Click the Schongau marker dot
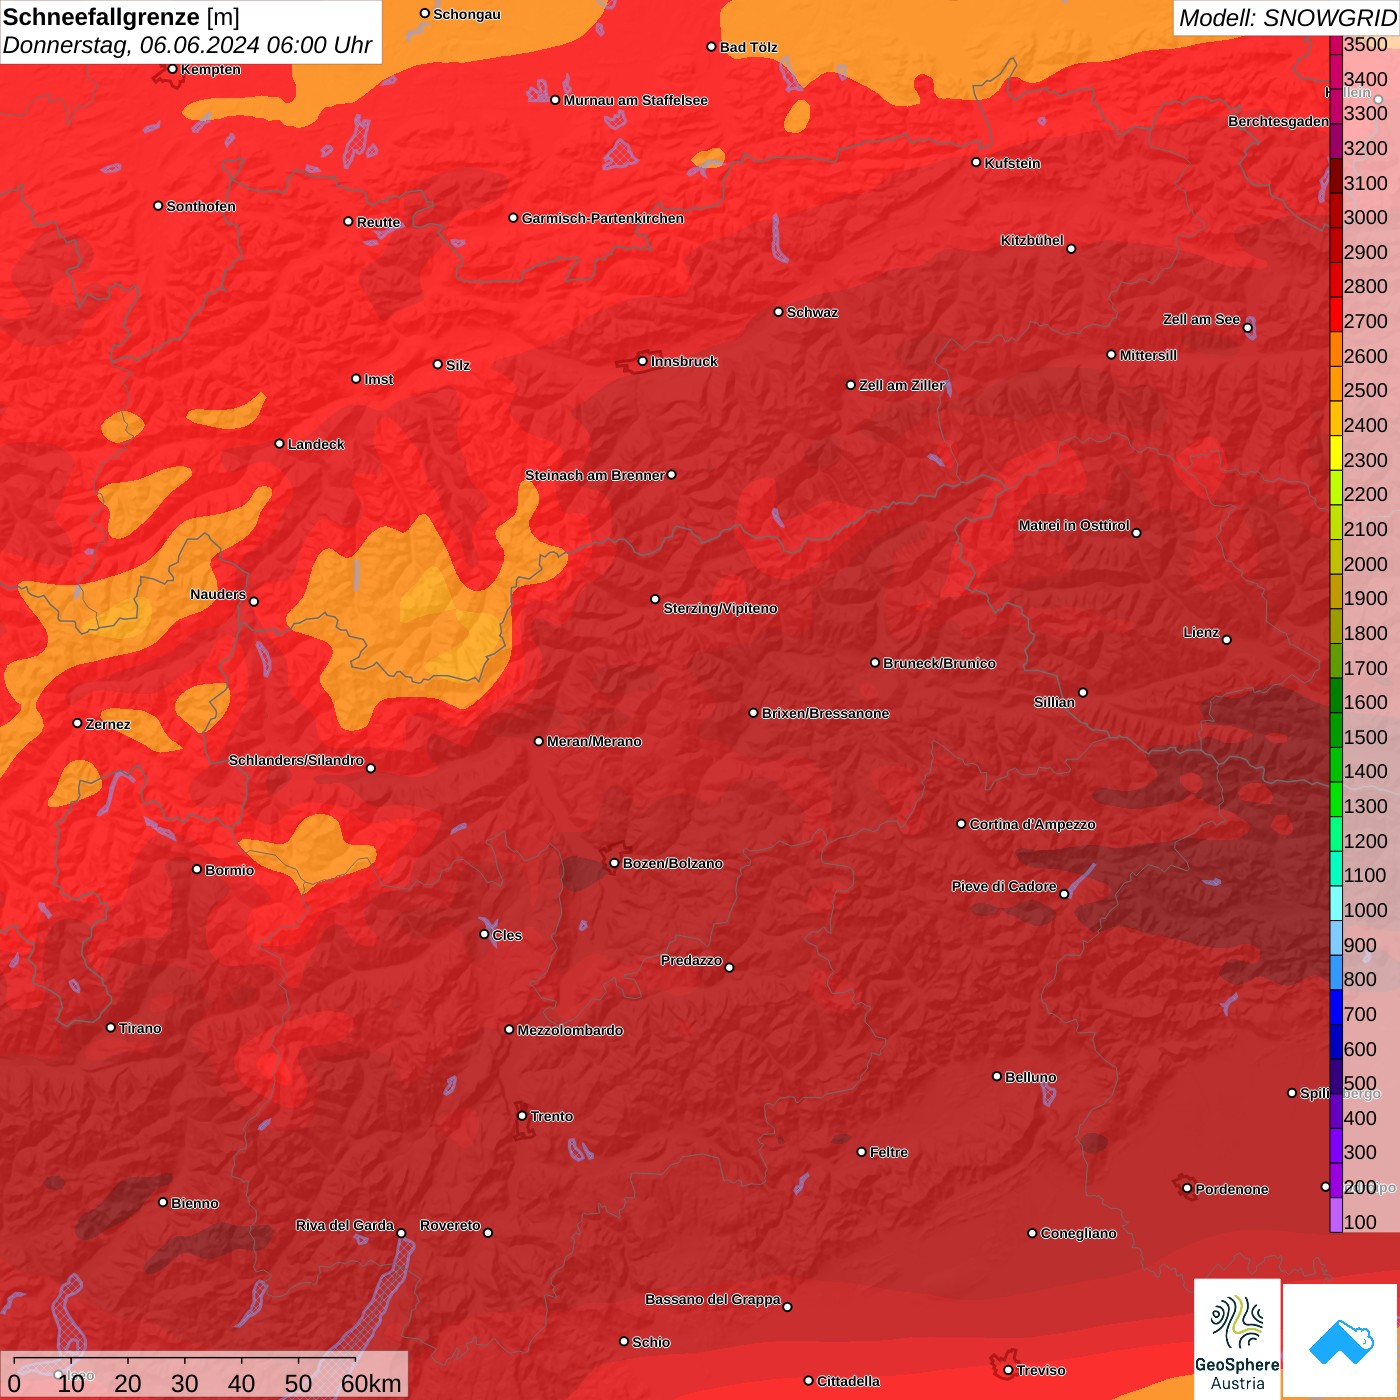Viewport: 1400px width, 1400px height. point(424,13)
